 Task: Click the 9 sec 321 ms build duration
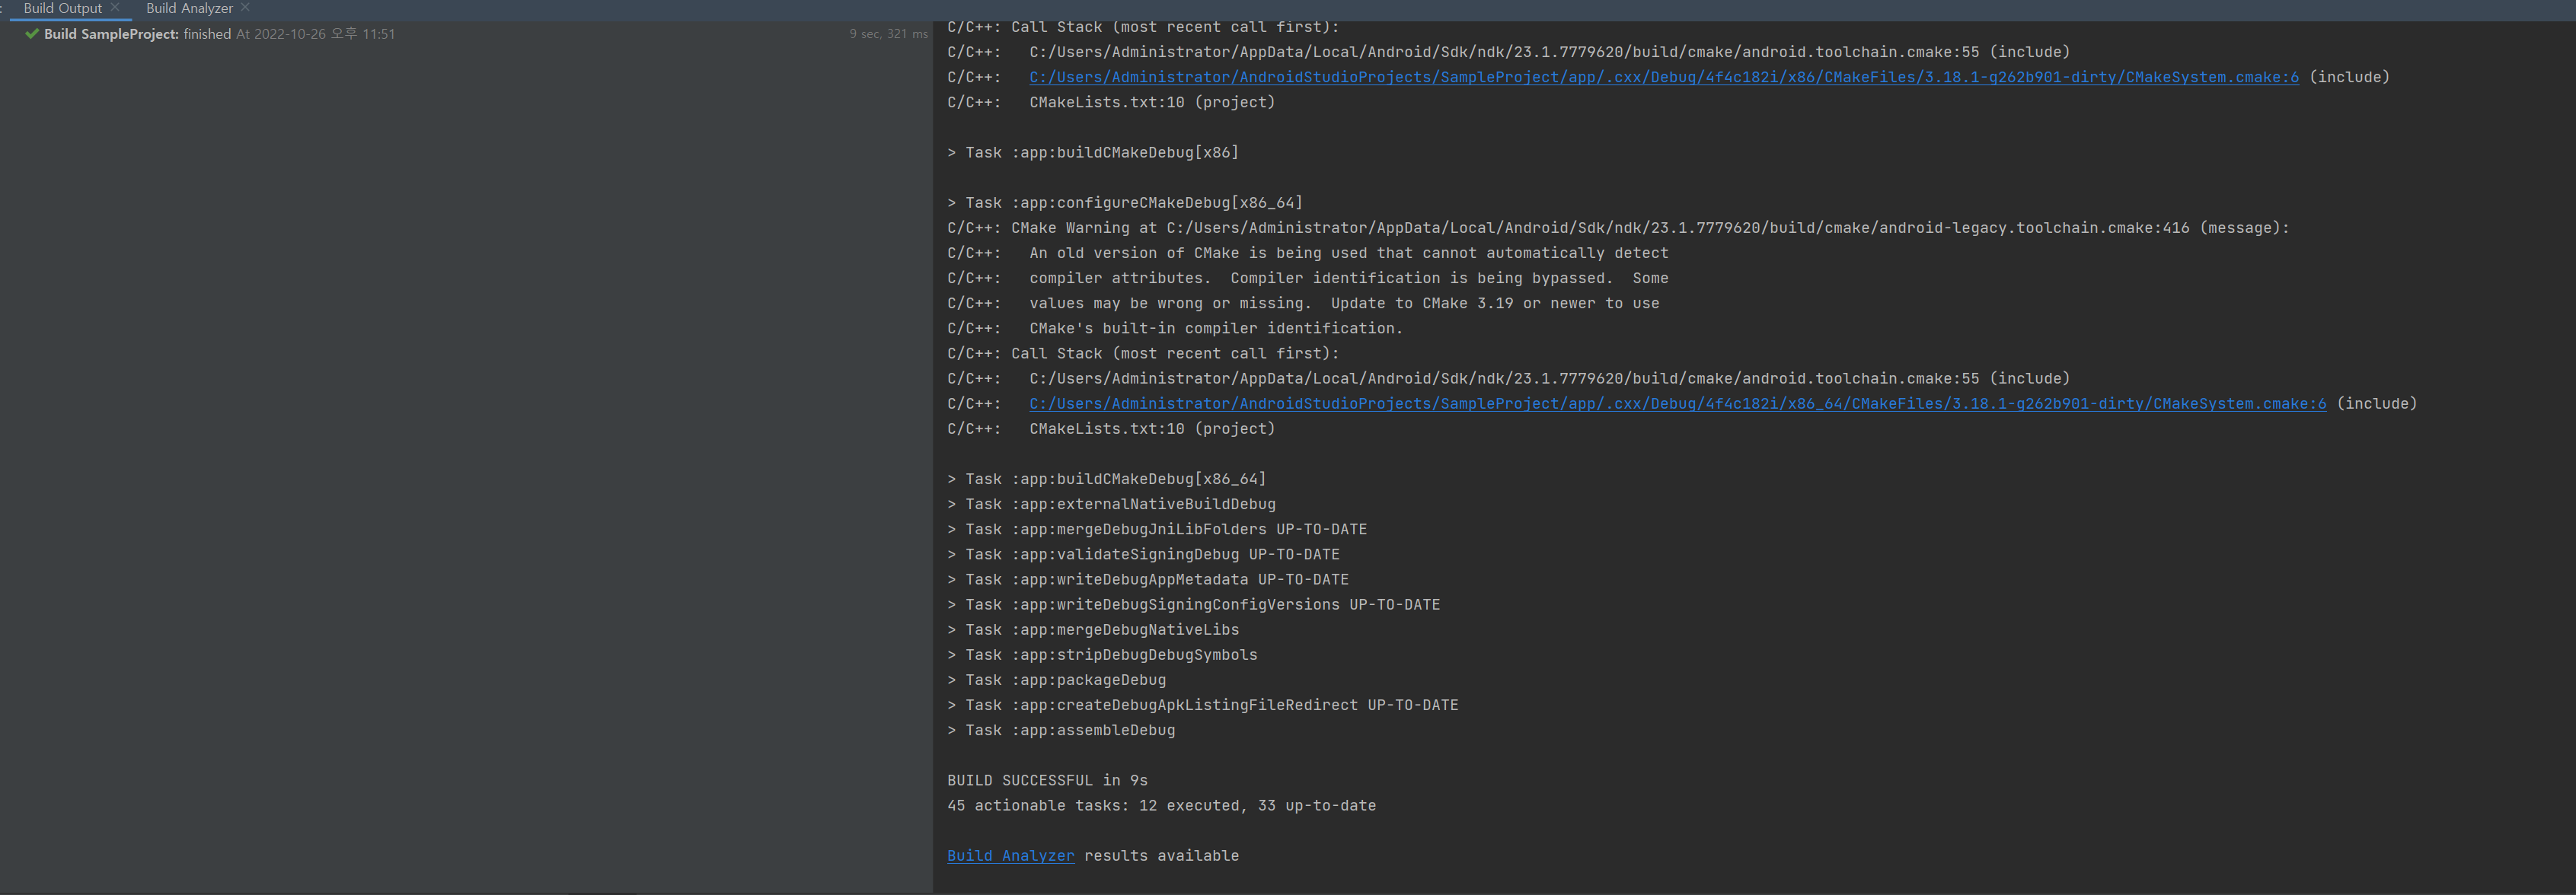[888, 34]
